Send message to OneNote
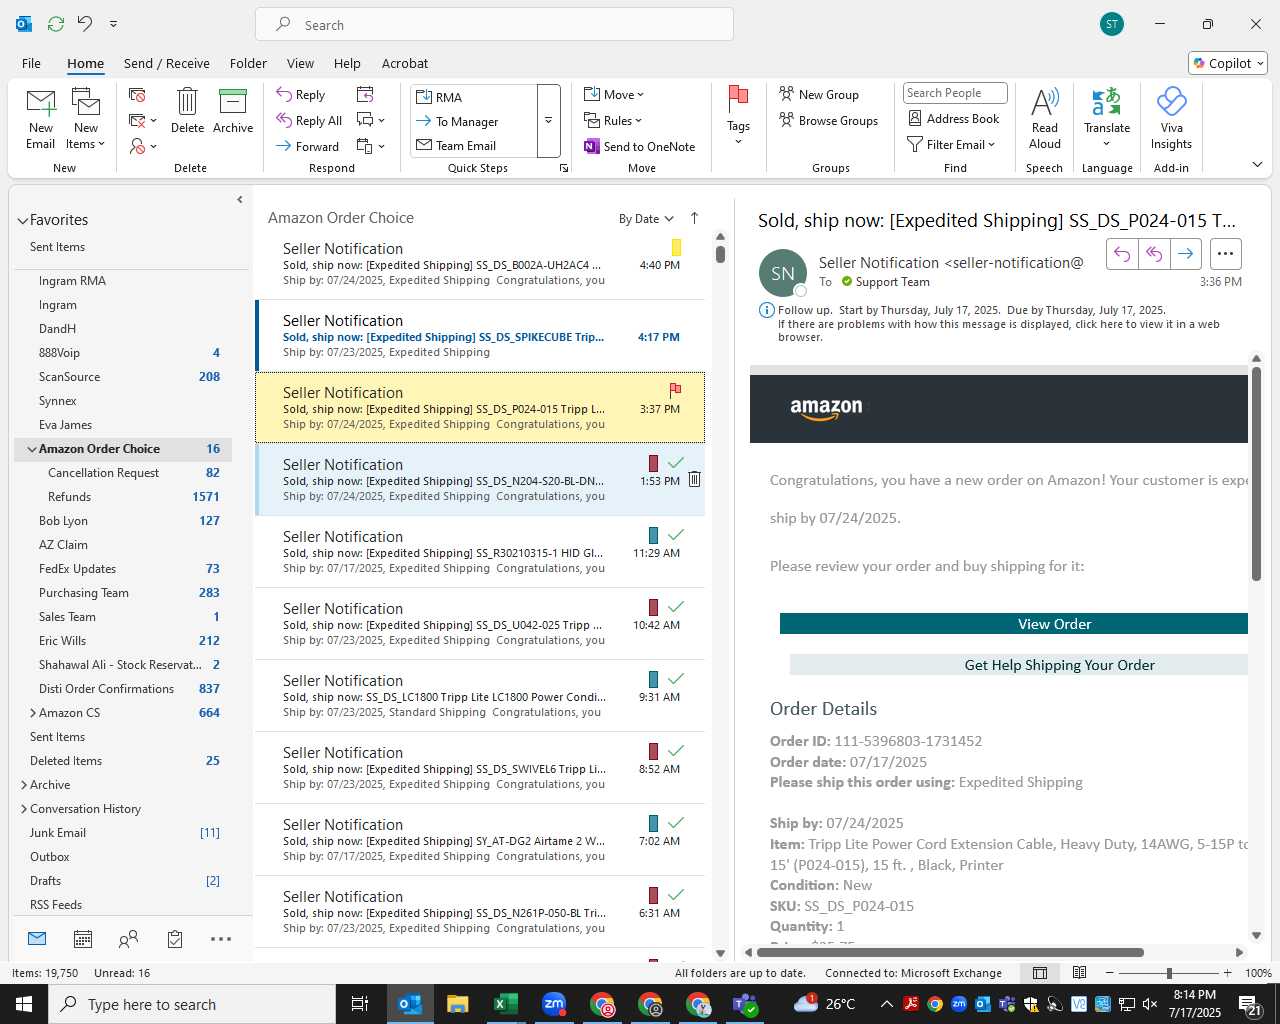Viewport: 1280px width, 1024px height. click(x=640, y=147)
